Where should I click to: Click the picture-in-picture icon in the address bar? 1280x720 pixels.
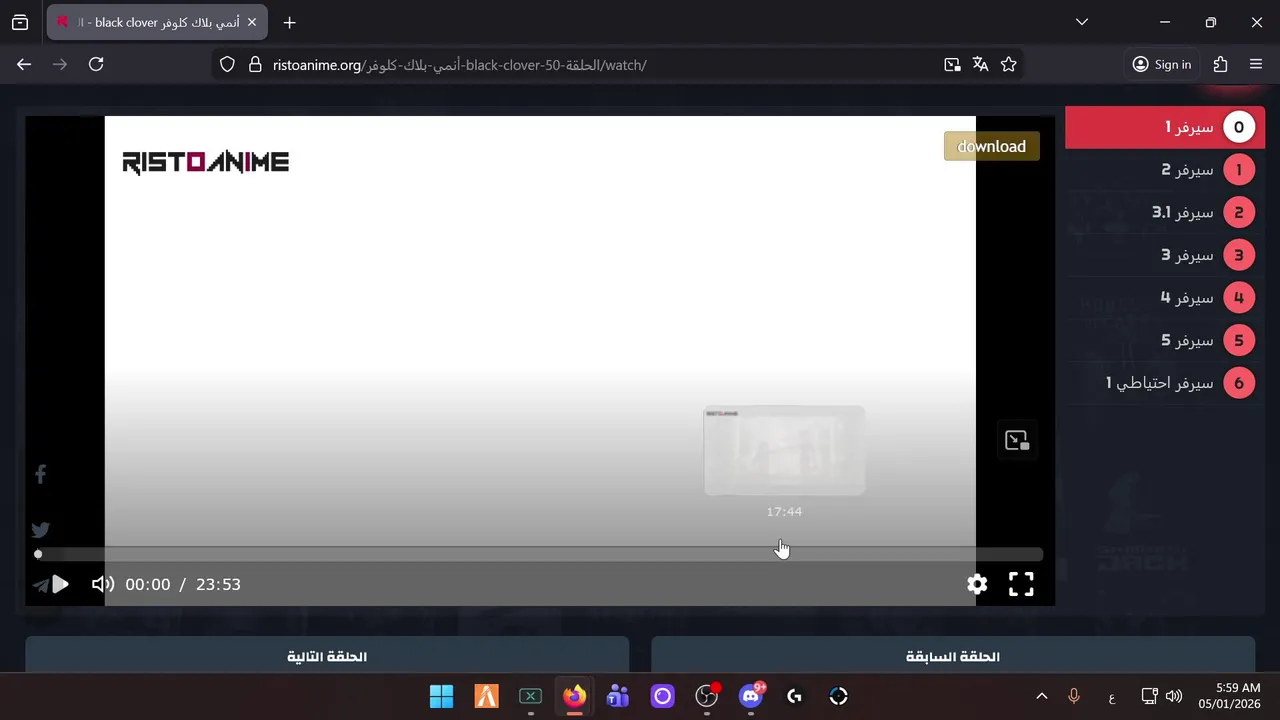(952, 64)
